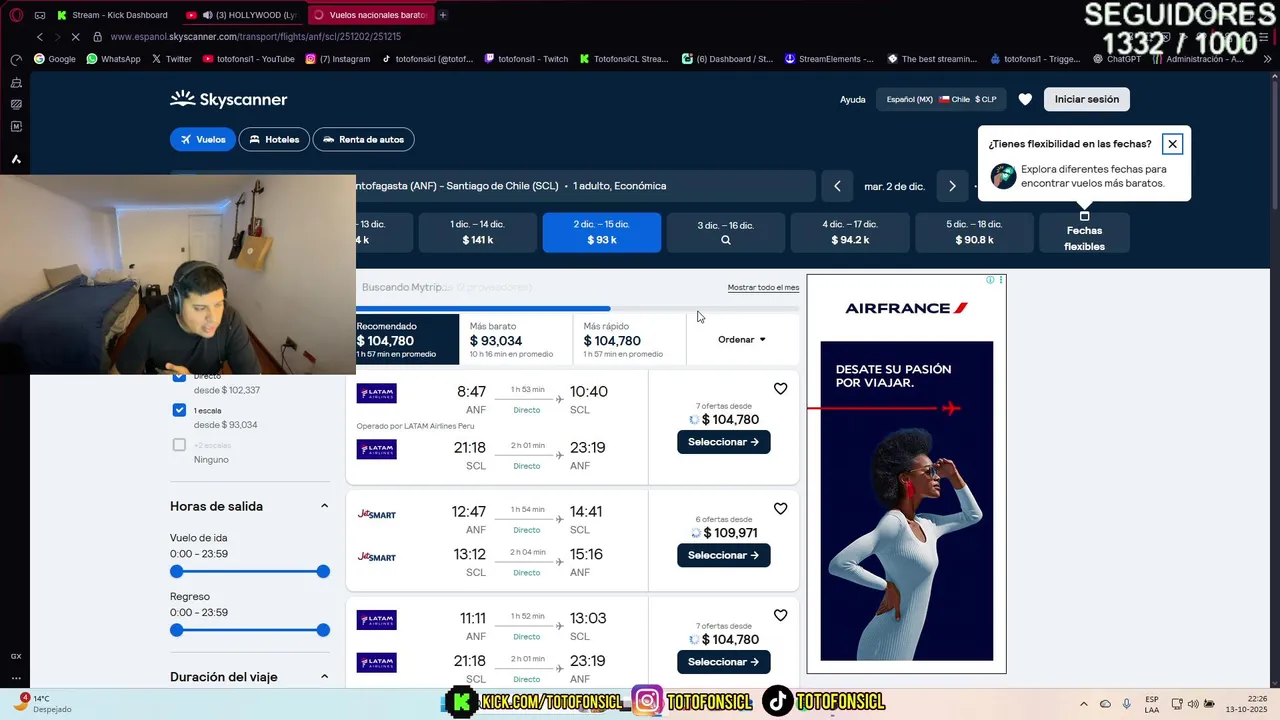Save the 12:47 JetSmart flight with its heart

(x=780, y=509)
